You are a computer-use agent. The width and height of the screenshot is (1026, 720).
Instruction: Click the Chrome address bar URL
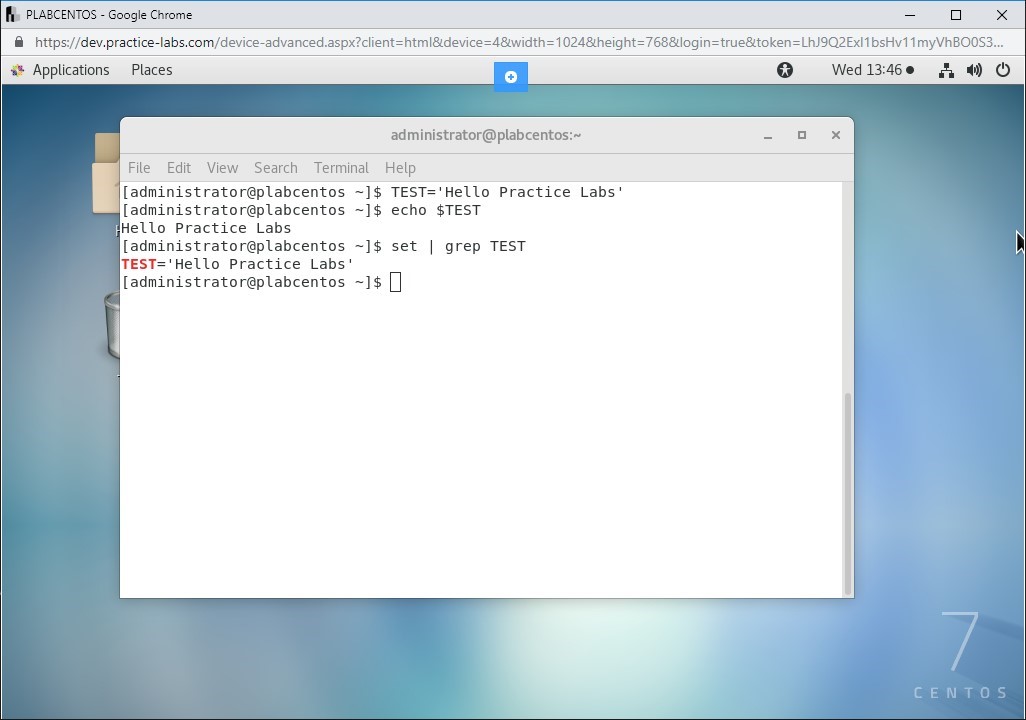[x=518, y=42]
